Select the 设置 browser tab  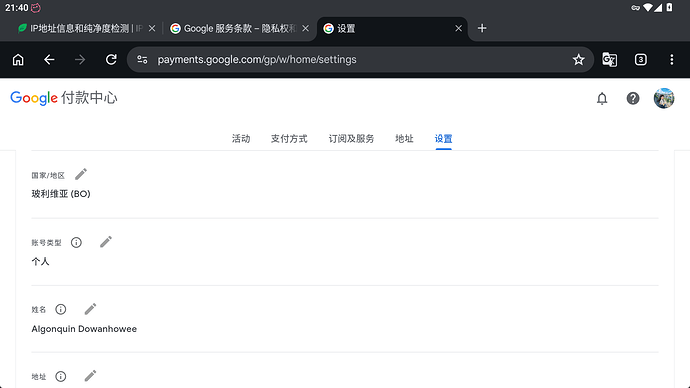[392, 28]
